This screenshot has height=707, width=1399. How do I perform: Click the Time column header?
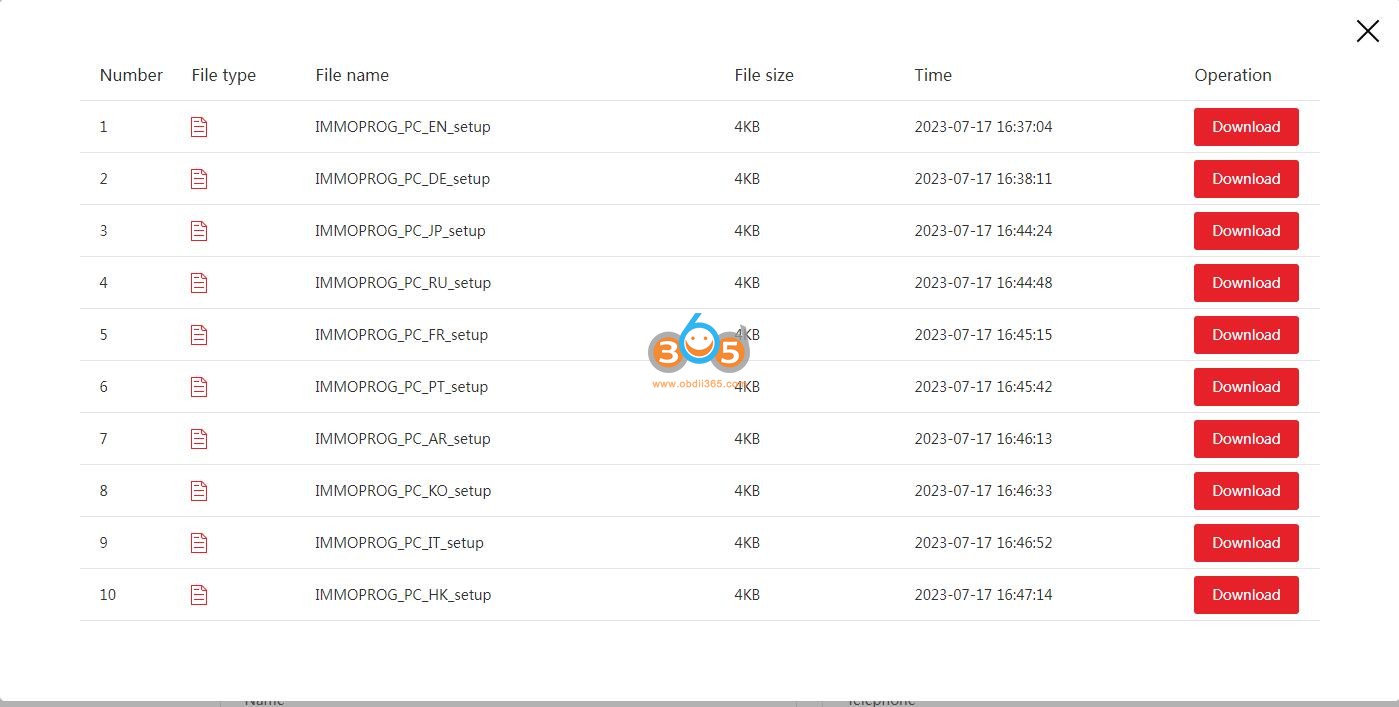coord(933,75)
